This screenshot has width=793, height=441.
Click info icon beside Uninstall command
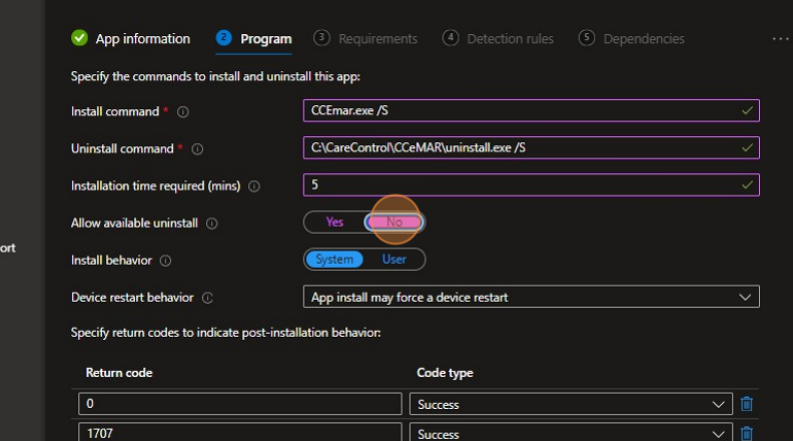[x=197, y=149]
